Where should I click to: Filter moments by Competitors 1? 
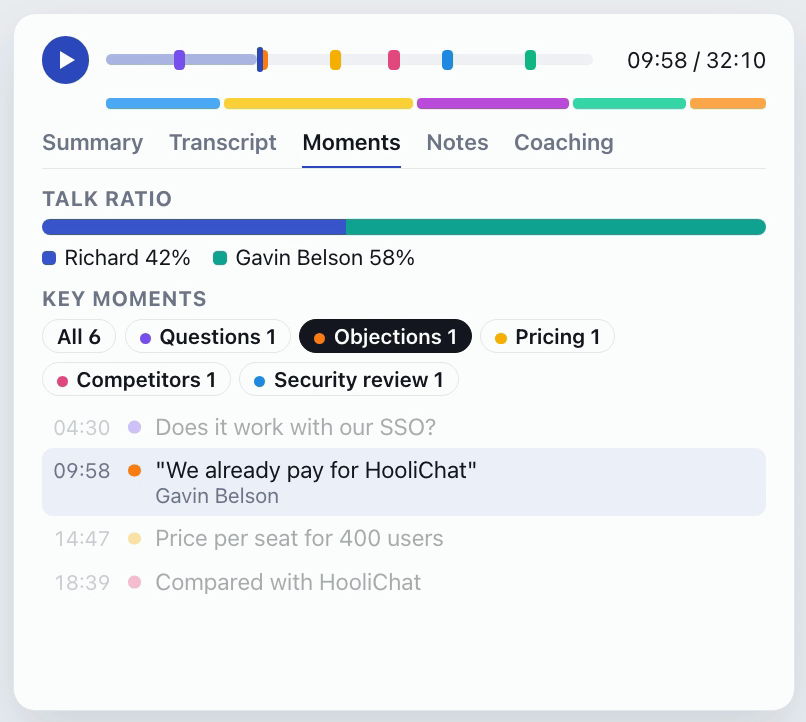136,380
